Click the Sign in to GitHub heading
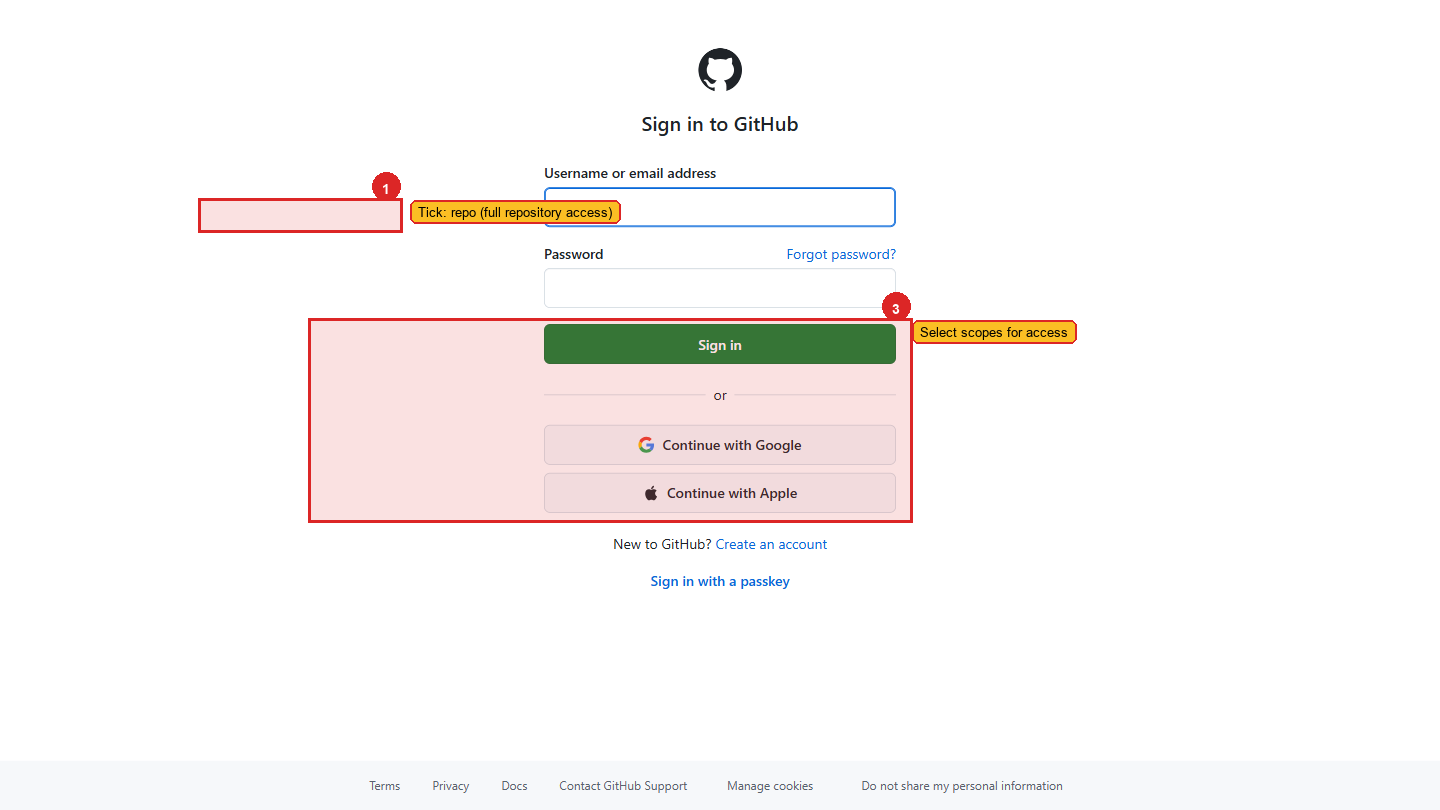The image size is (1440, 810). click(720, 125)
